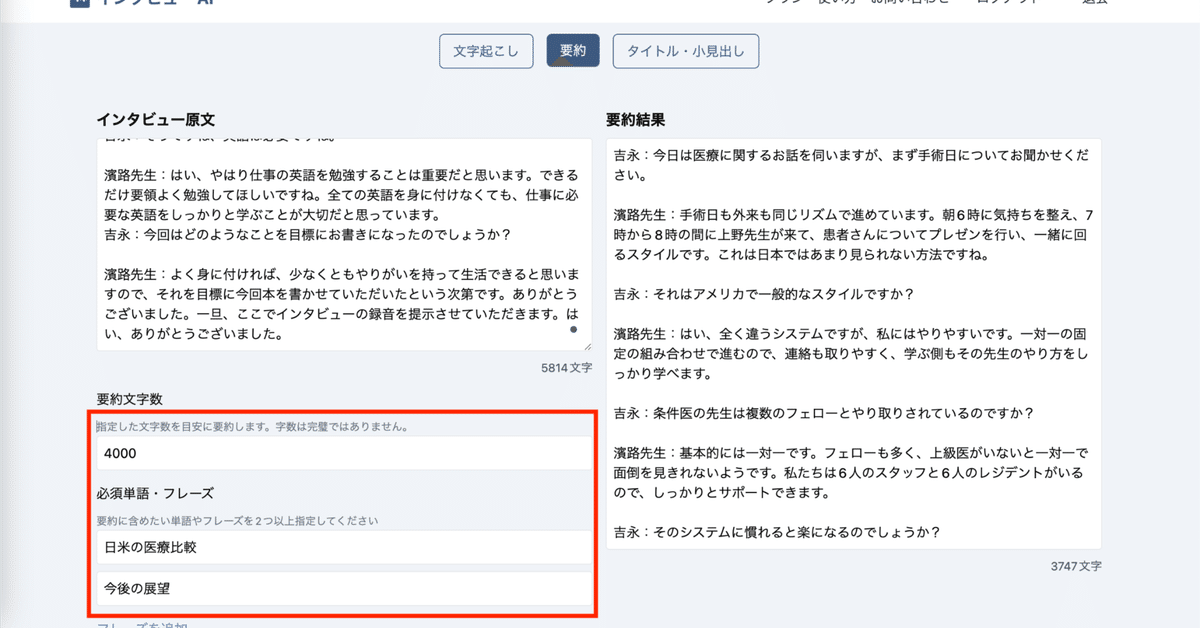Click inside the インタビュー原文 text area
This screenshot has height=628, width=1200.
(344, 244)
